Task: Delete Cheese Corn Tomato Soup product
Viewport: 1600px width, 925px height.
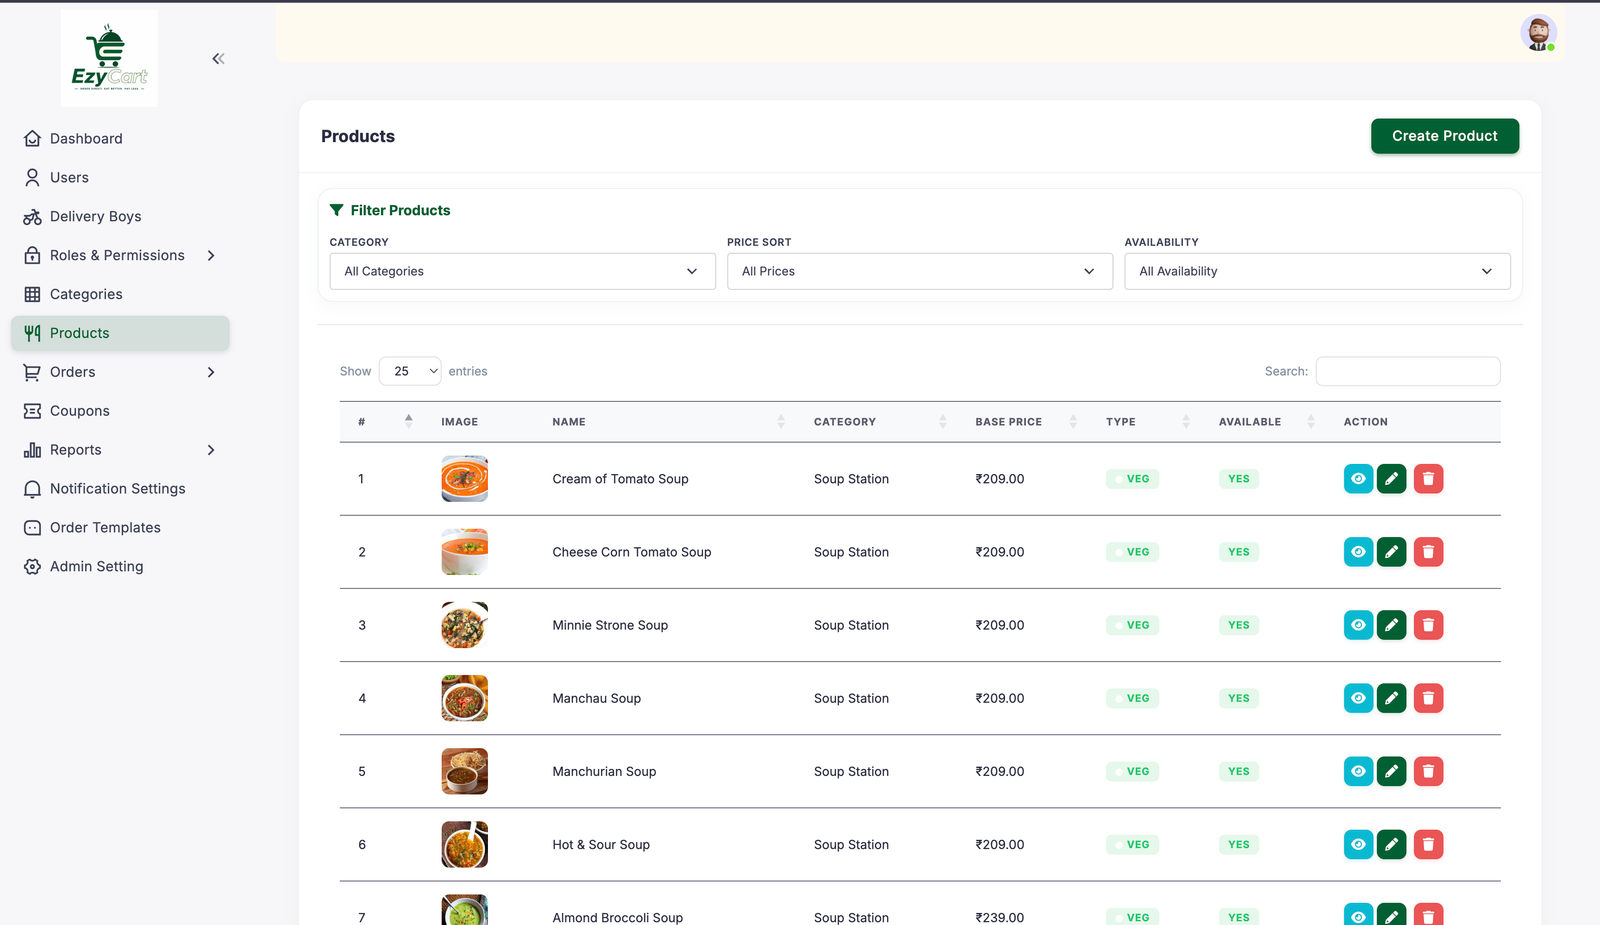Action: click(1428, 552)
